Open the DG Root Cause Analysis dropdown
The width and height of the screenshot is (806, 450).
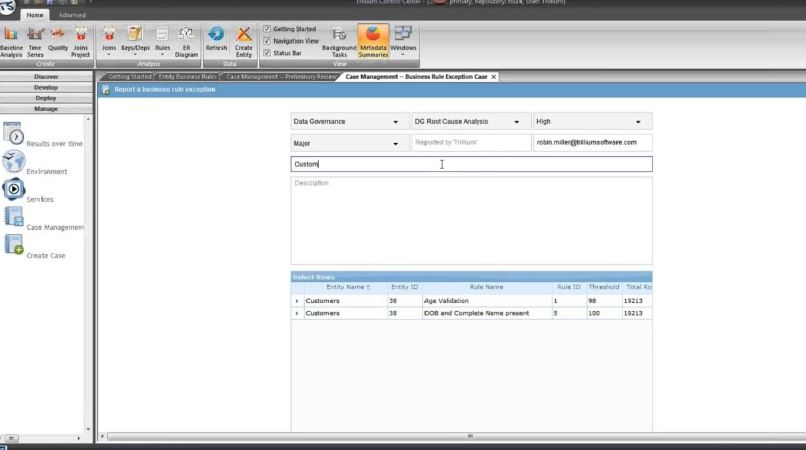pyautogui.click(x=471, y=121)
